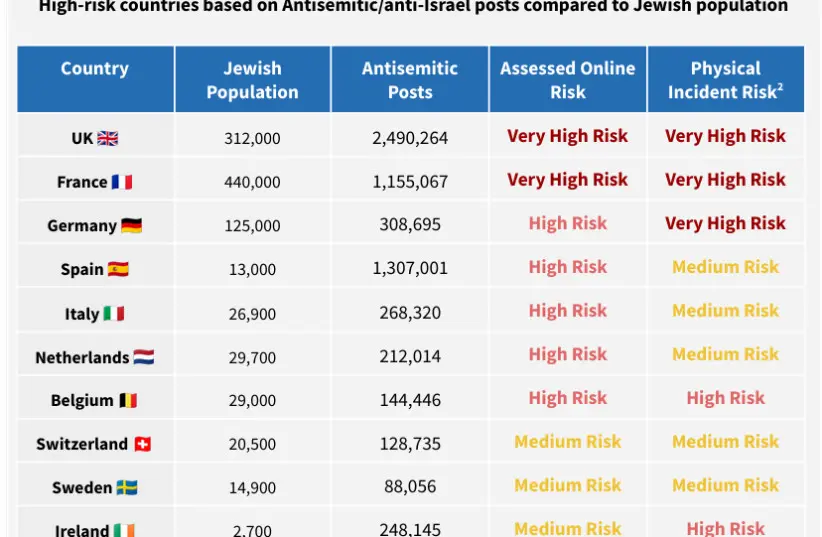Click the UK flag icon

[x=108, y=139]
